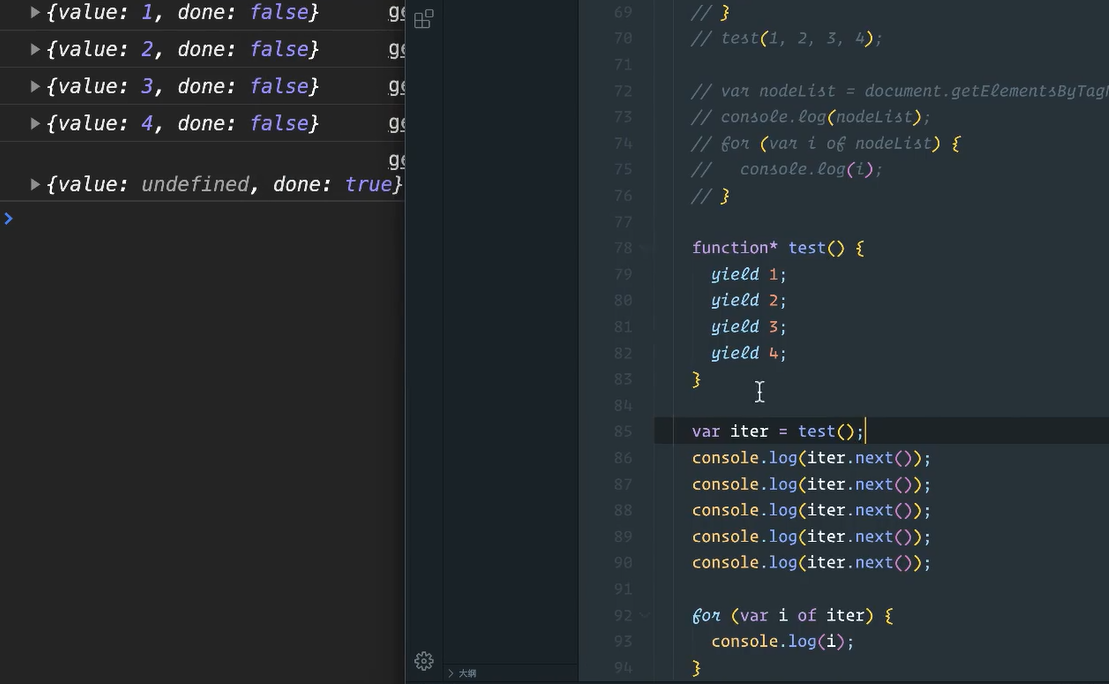Click 'yield 1;' on line 79
Viewport: 1109px width, 684px height.
tap(748, 274)
